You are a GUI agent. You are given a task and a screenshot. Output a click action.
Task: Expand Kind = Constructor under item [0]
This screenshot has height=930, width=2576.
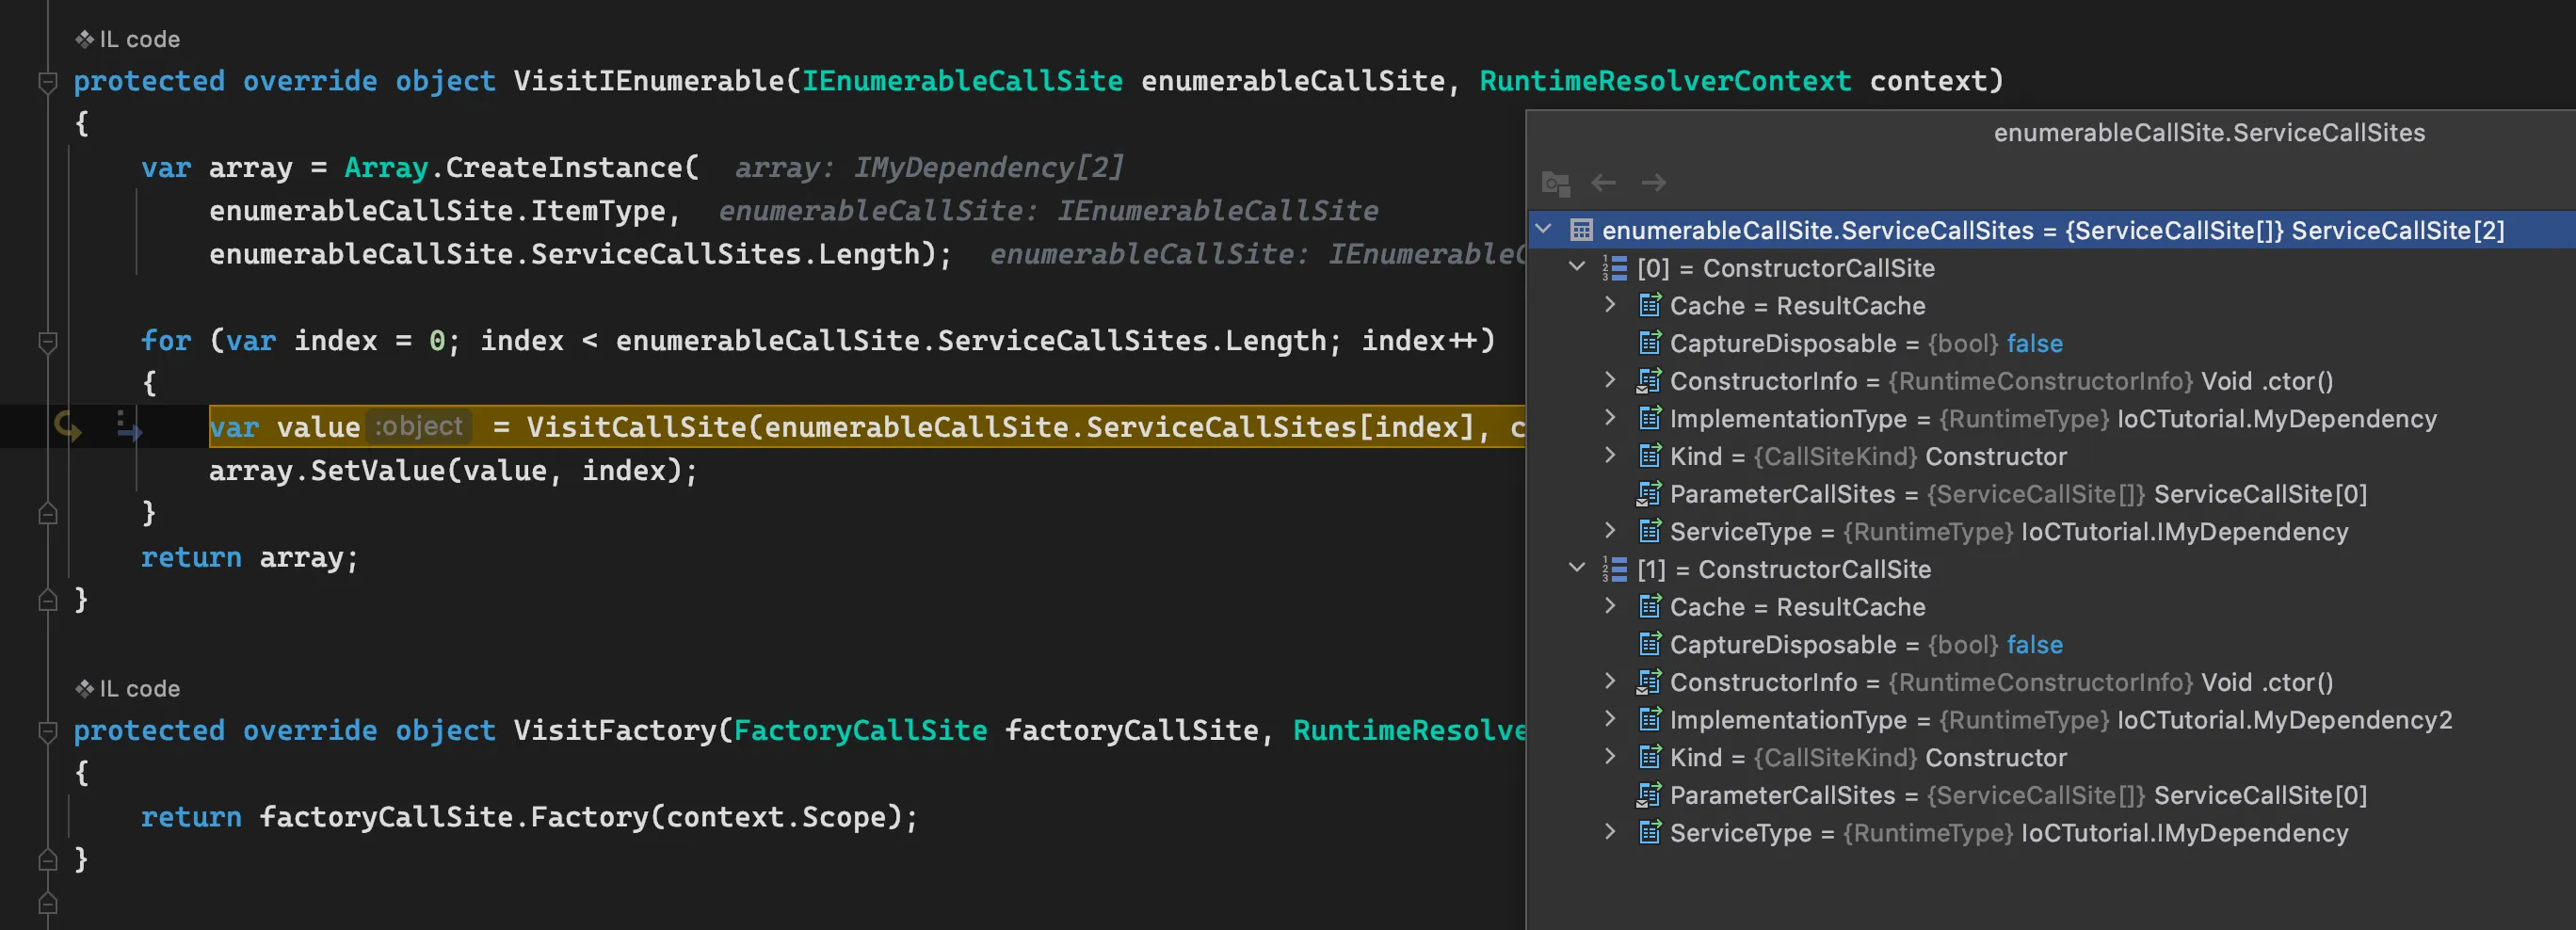pos(1610,456)
